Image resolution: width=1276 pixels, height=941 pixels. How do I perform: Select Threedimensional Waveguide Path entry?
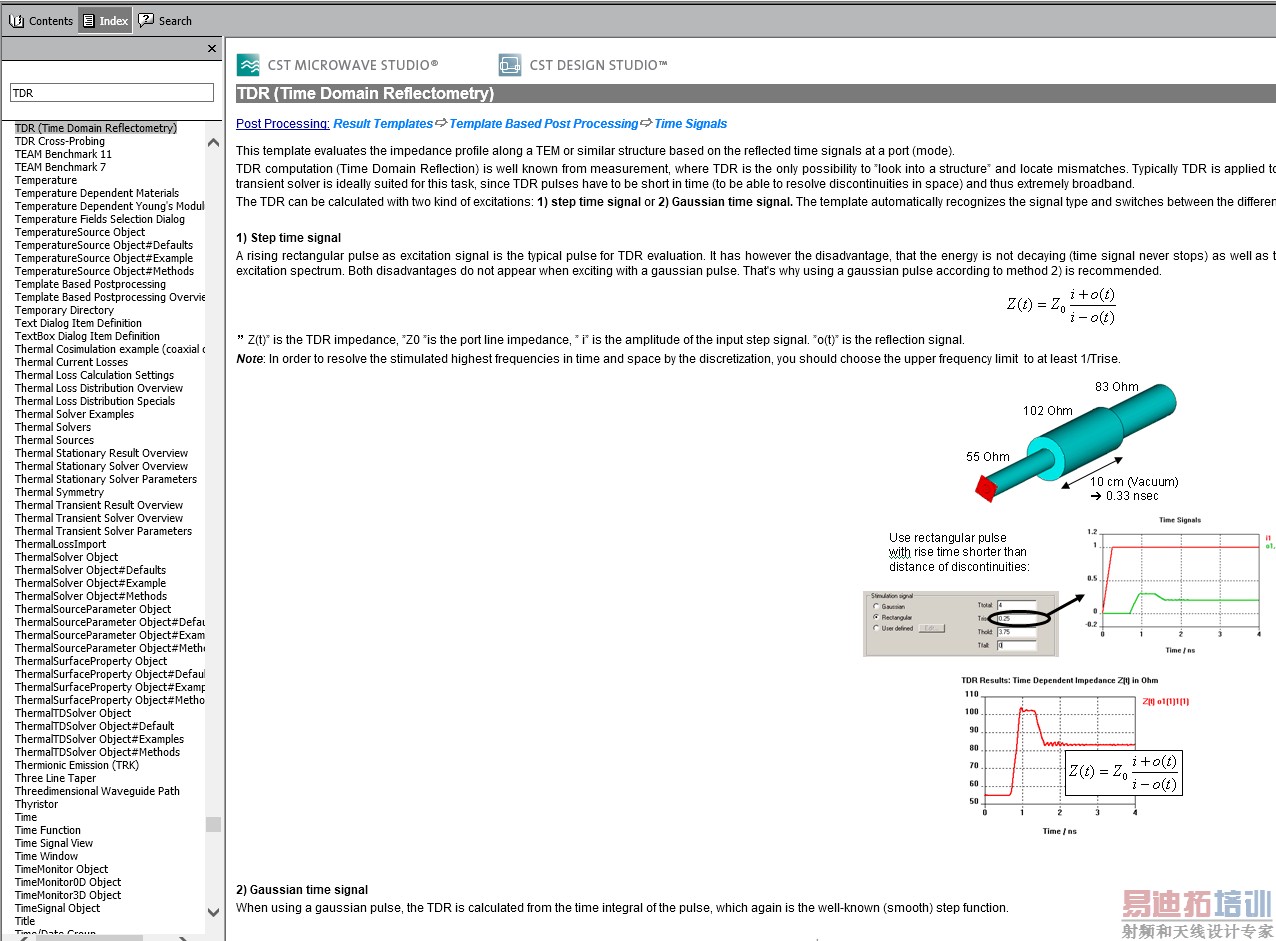[98, 791]
